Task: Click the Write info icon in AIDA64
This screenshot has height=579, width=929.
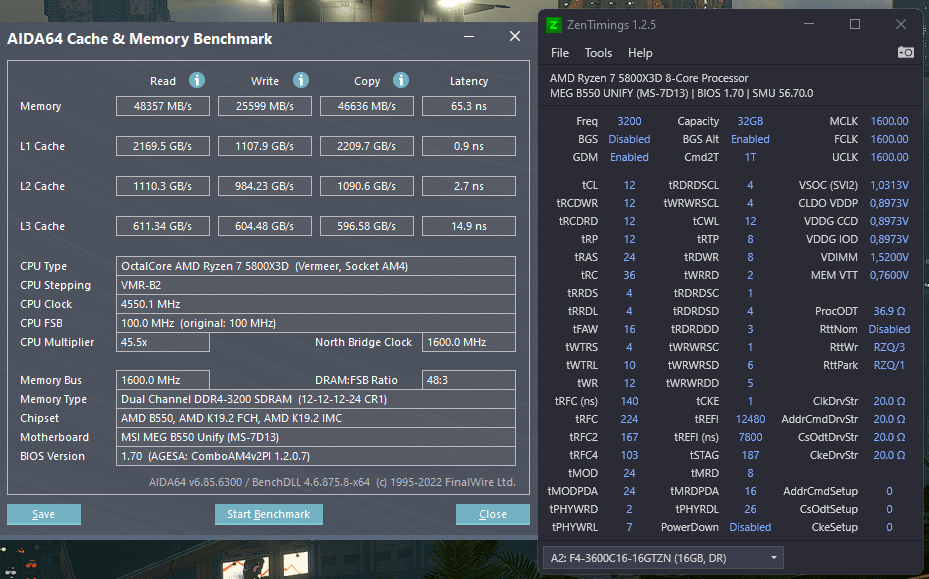Action: [301, 80]
